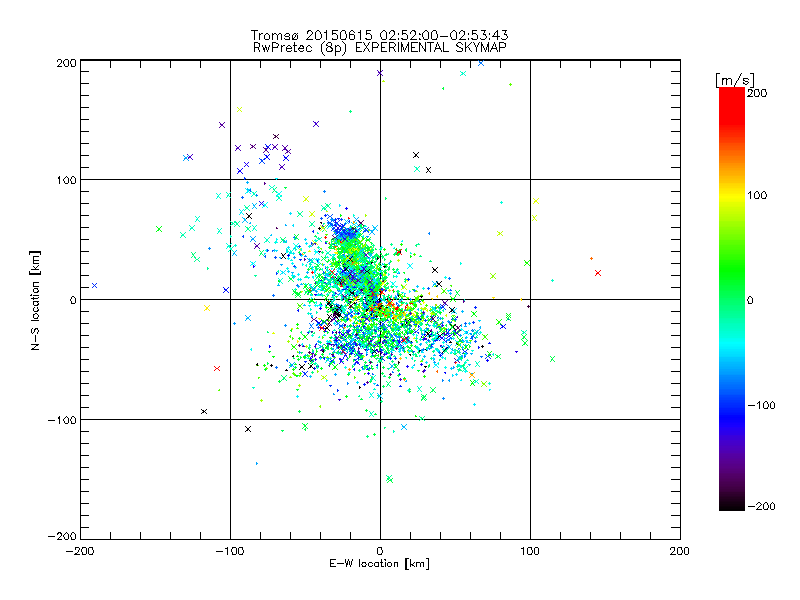Click the subtitle 'RwPretec (8p) EXPERIMENTAL SKYMAP'
The width and height of the screenshot is (800, 600).
point(380,48)
